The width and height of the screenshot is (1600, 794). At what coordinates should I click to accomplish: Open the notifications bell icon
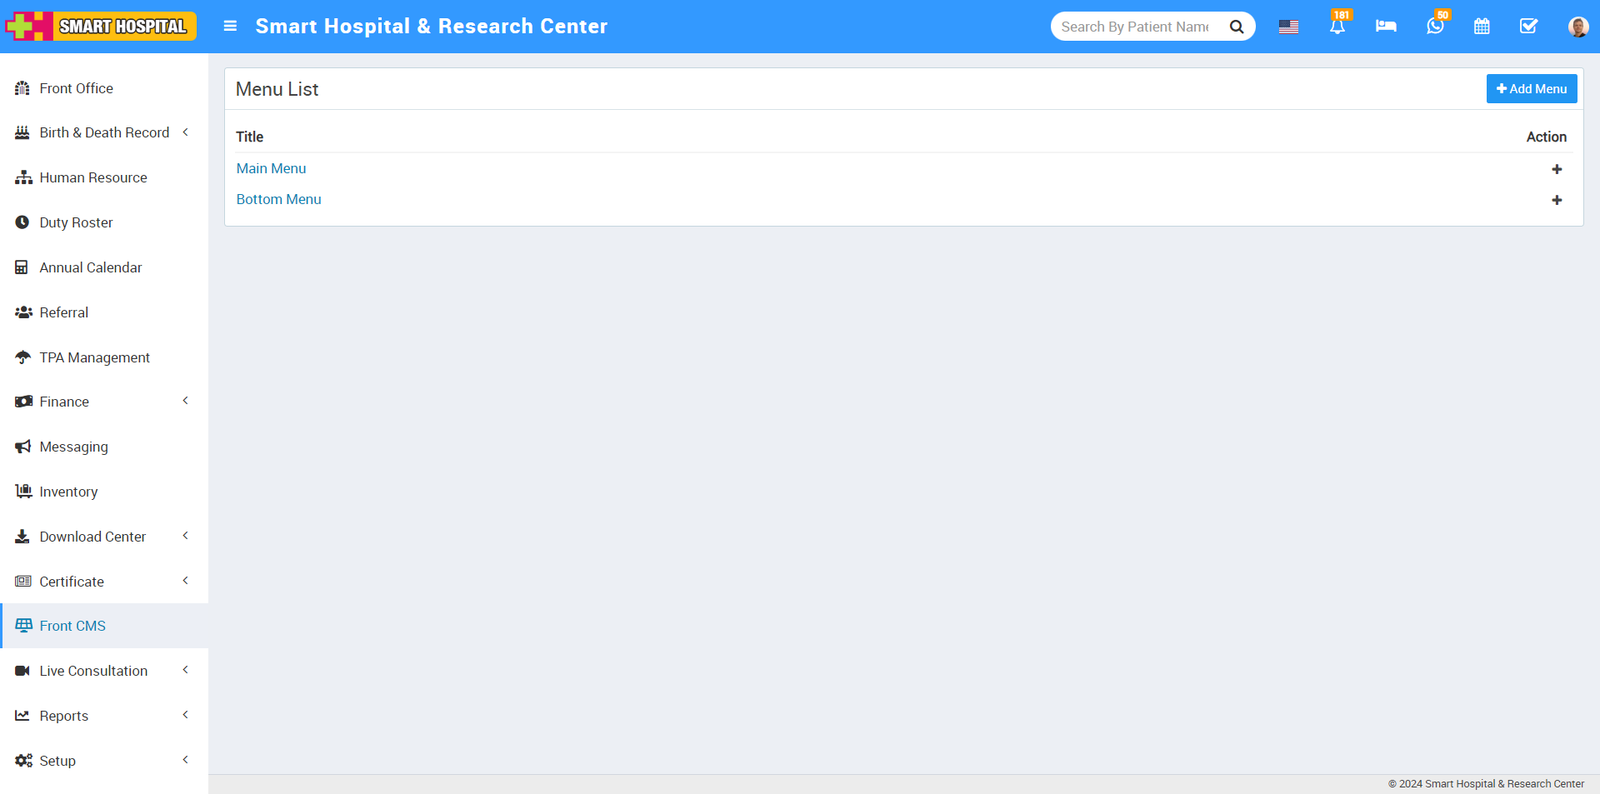1337,27
